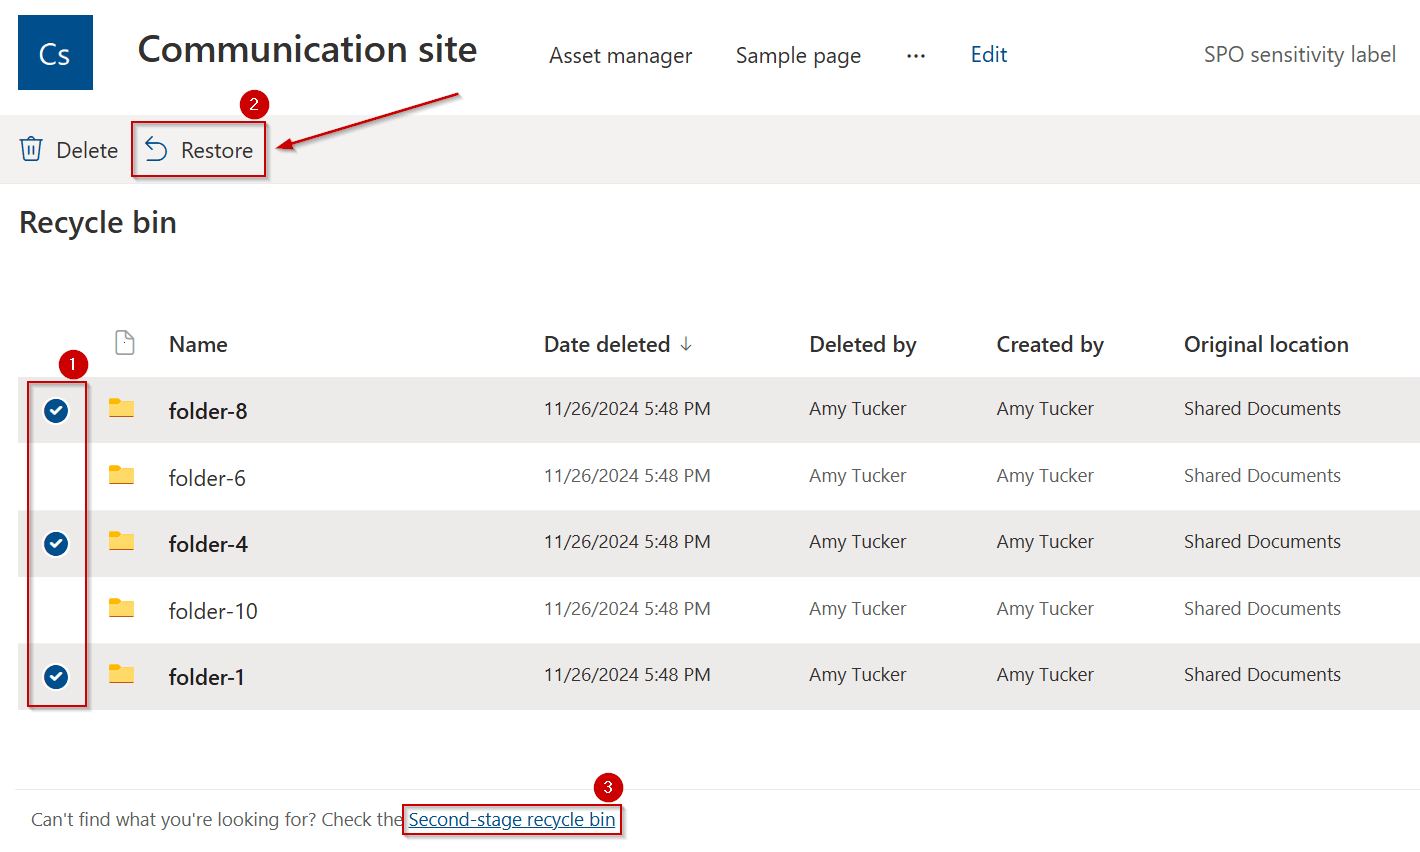Viewport: 1420px width, 852px height.
Task: Click the Delete trash icon in the toolbar
Action: [31, 149]
